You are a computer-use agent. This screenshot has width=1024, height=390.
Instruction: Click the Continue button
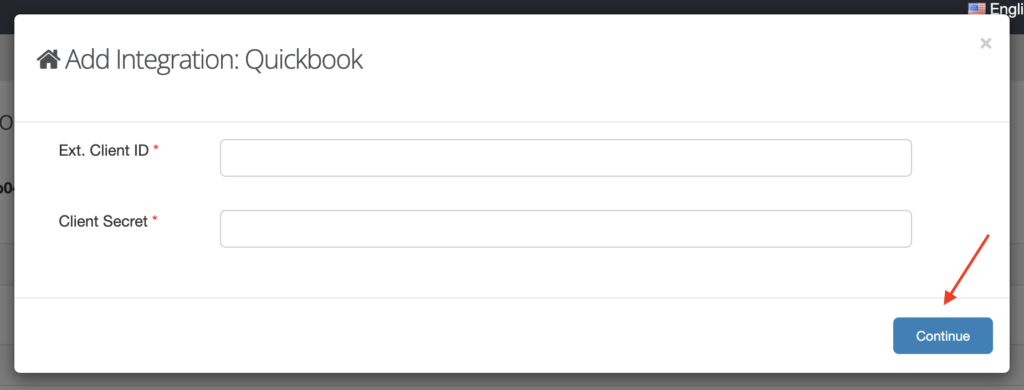click(x=942, y=336)
